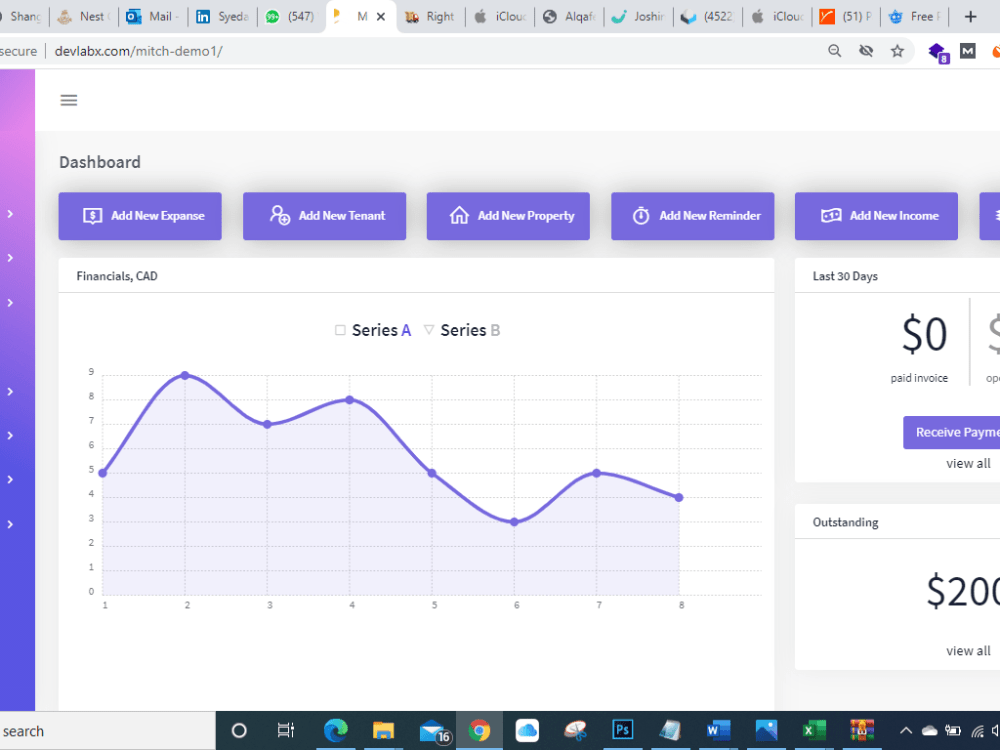Click the Add New Tenant person icon
The width and height of the screenshot is (1000, 750).
(x=279, y=215)
